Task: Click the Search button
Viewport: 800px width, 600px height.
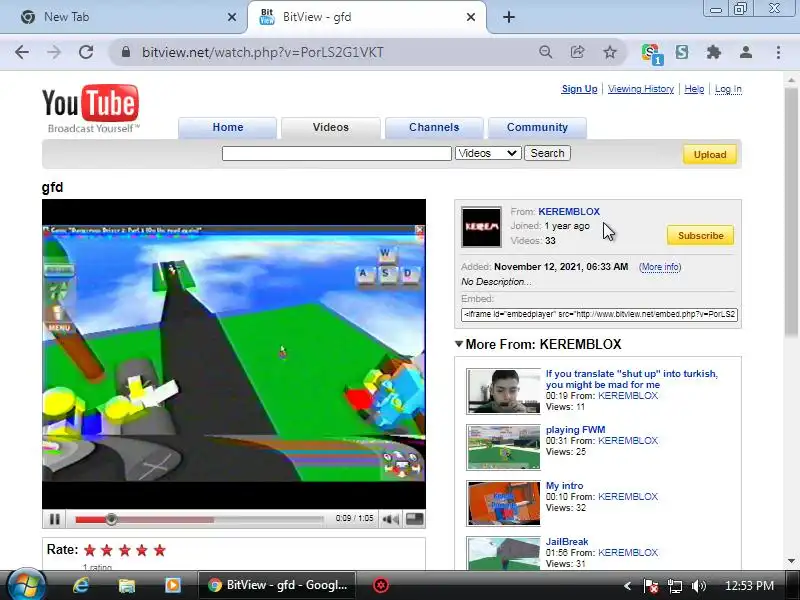Action: point(547,153)
